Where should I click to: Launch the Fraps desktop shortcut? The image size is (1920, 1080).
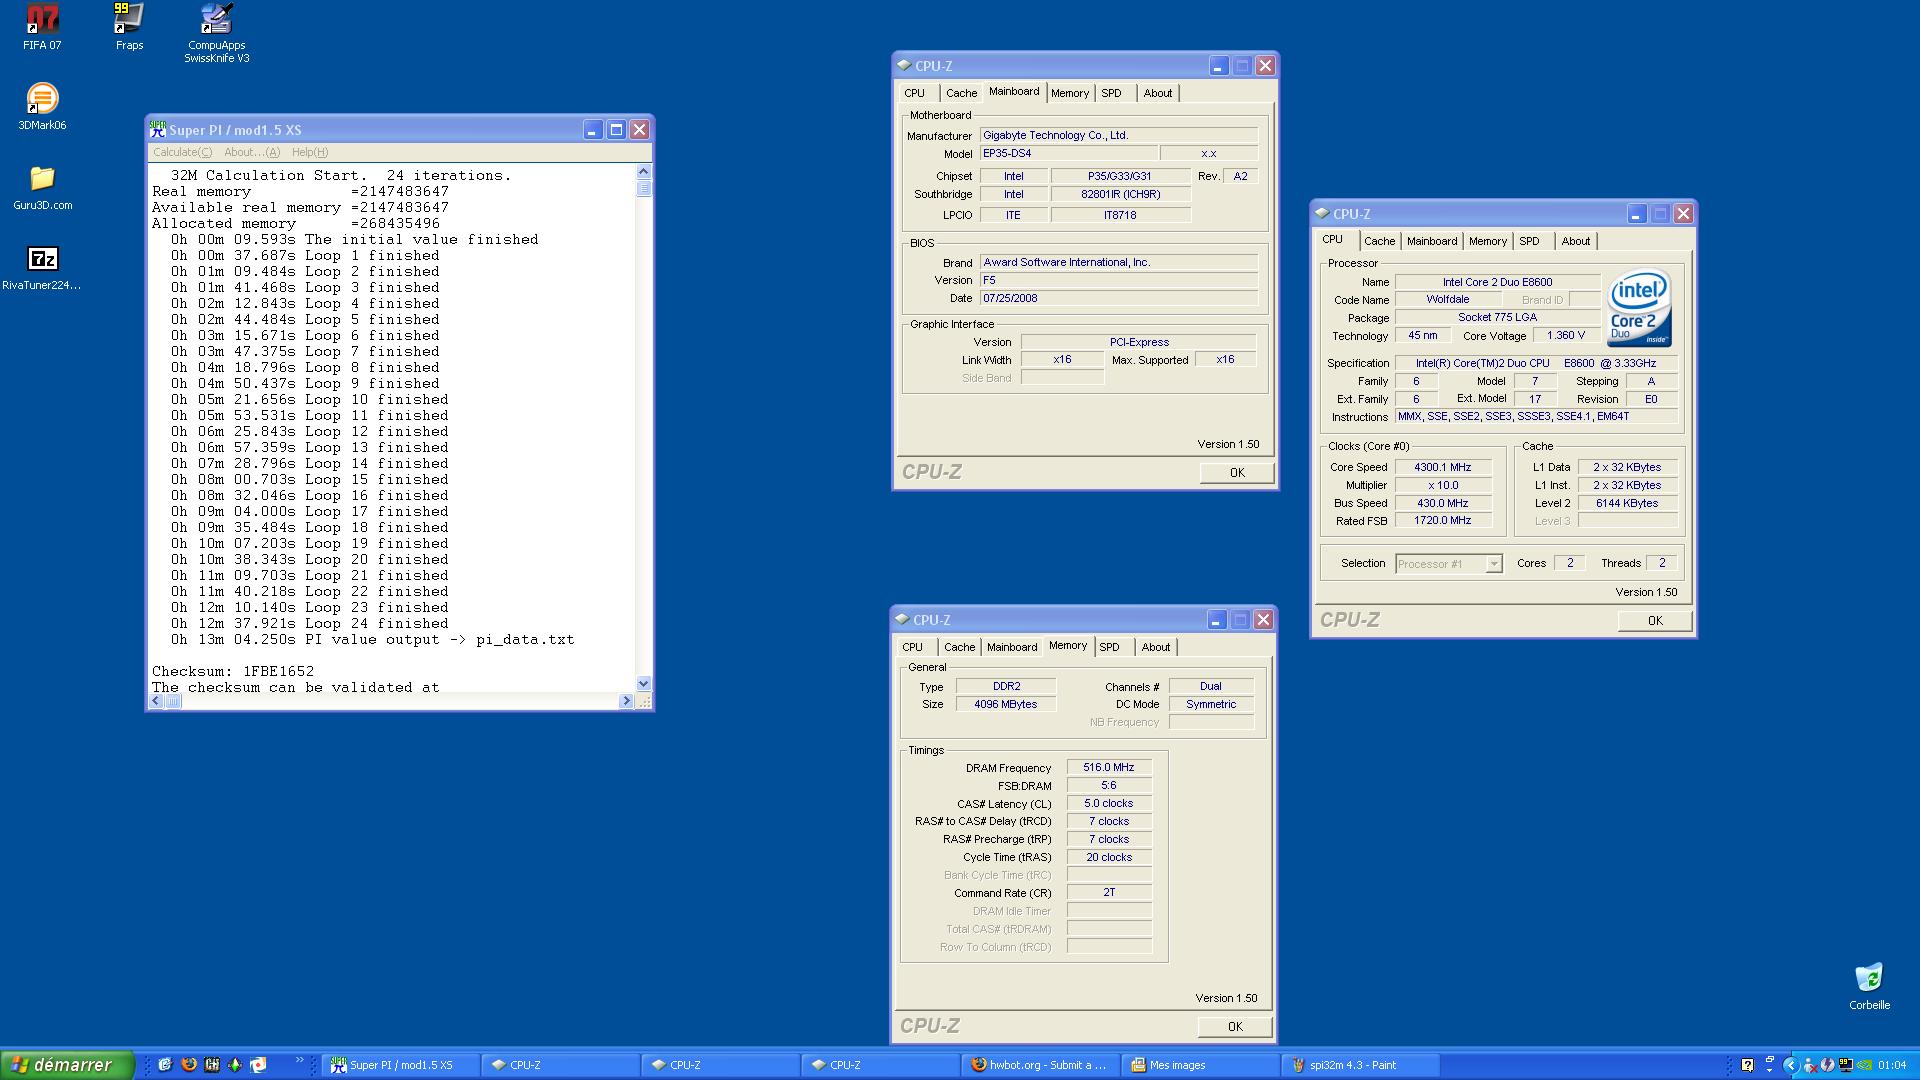129,27
